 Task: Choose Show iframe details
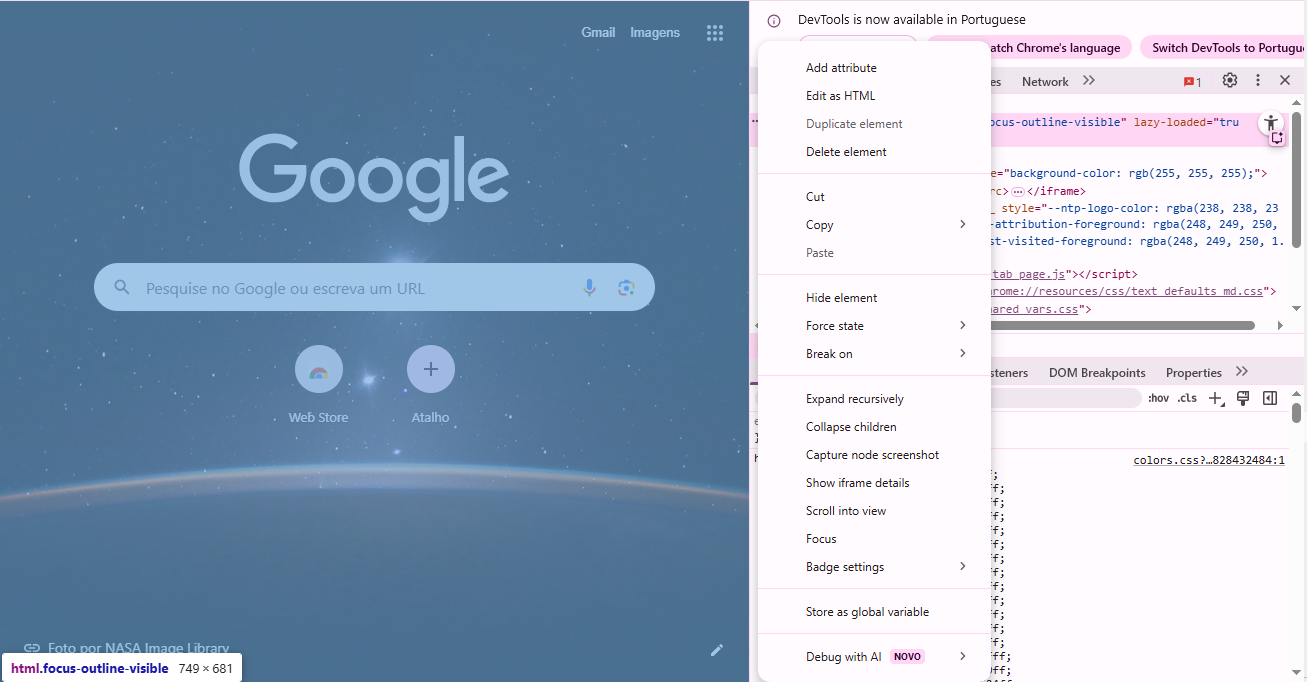pos(874,483)
